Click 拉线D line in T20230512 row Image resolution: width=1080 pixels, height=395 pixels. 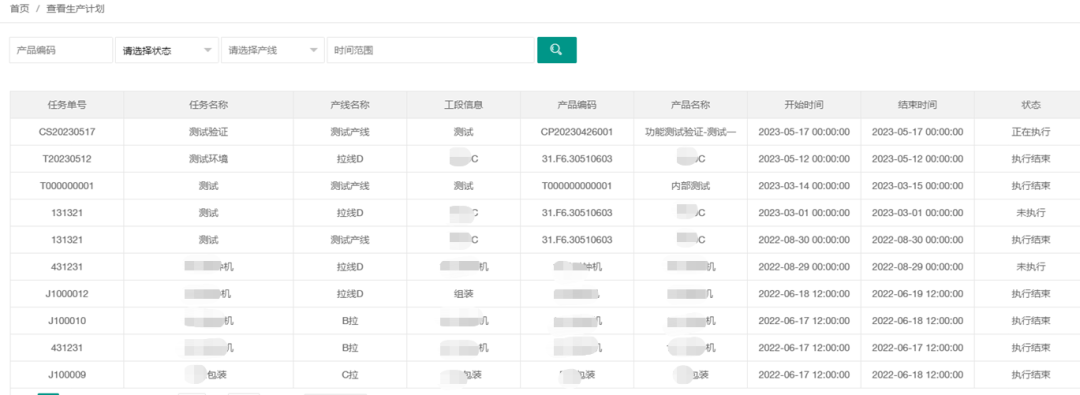[350, 159]
